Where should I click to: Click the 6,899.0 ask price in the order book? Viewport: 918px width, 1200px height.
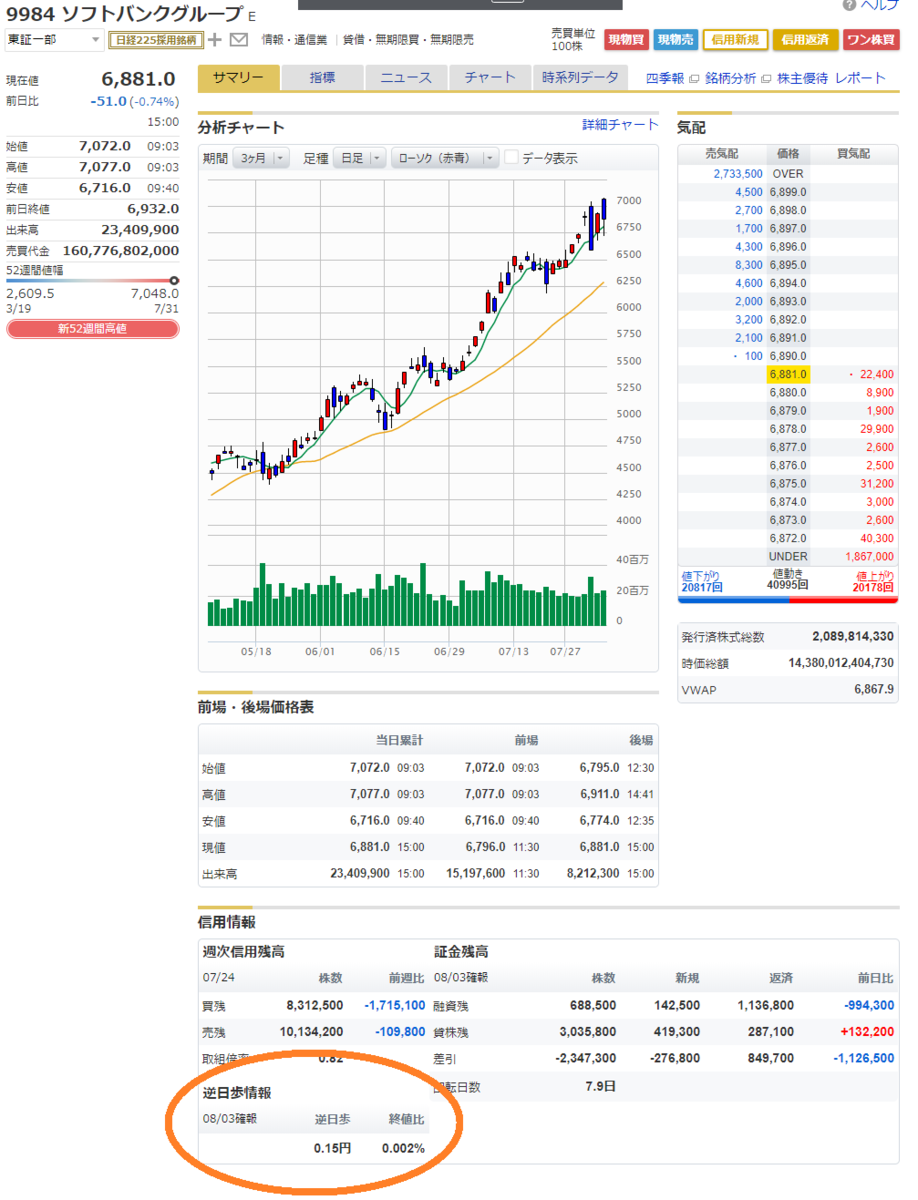[x=788, y=192]
